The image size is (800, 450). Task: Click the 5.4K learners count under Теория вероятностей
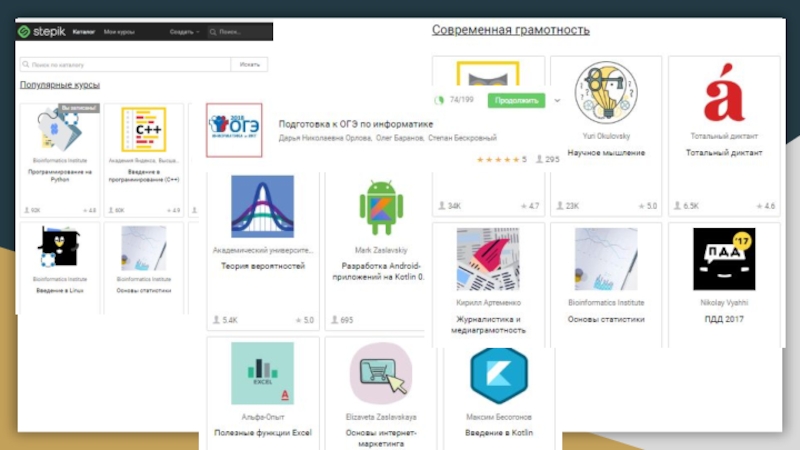[225, 320]
